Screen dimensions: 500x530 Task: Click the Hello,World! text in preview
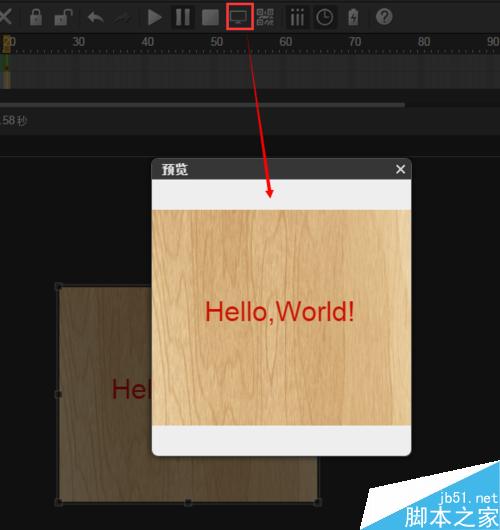(280, 312)
